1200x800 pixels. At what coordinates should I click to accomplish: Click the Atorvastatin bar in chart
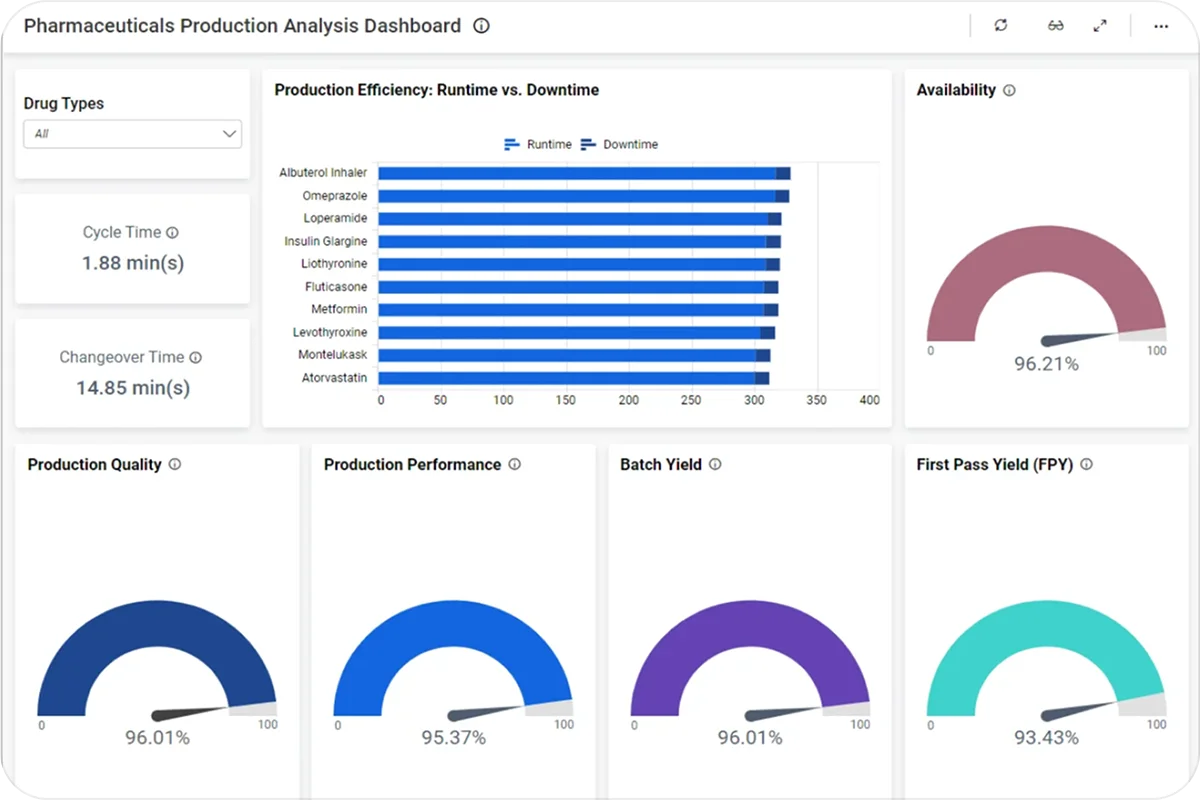pyautogui.click(x=565, y=378)
